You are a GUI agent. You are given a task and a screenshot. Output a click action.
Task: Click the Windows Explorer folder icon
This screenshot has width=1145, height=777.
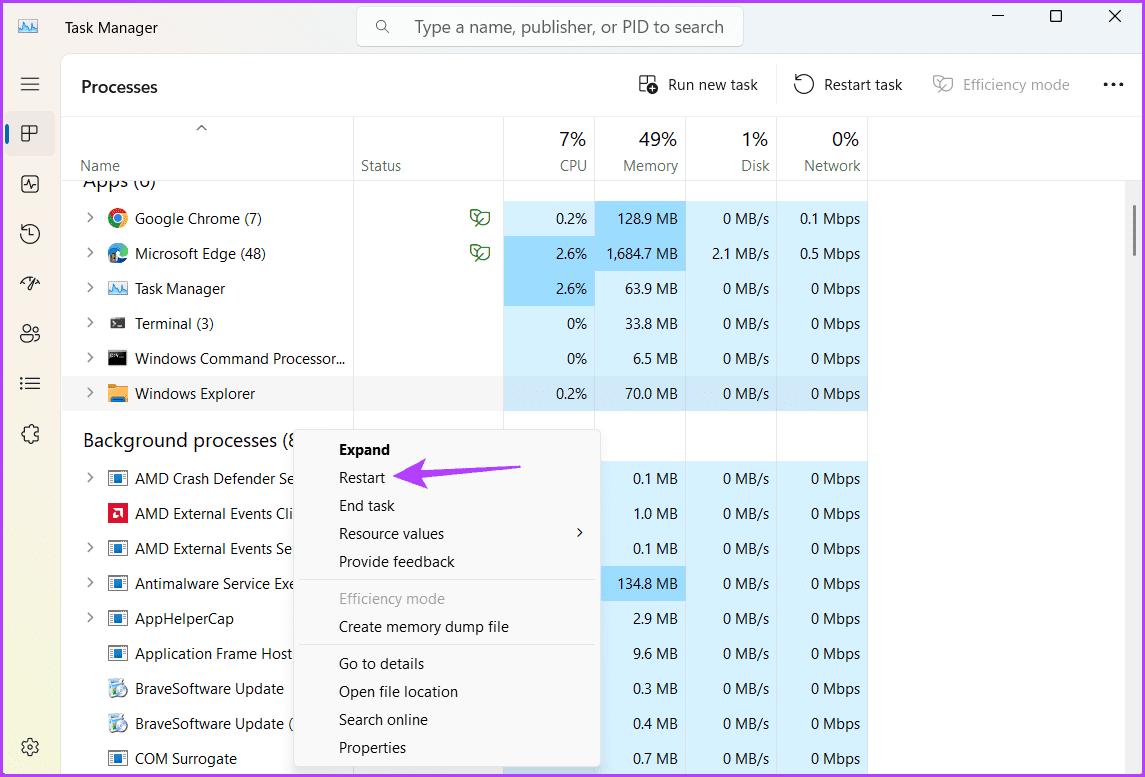[x=118, y=394]
